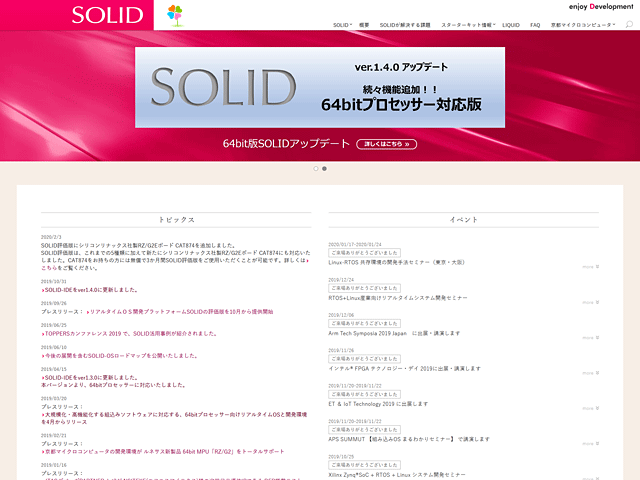Image resolution: width=640 pixels, height=480 pixels.
Task: Click the SOLID ver.1.4.0 banner image
Action: (320, 87)
